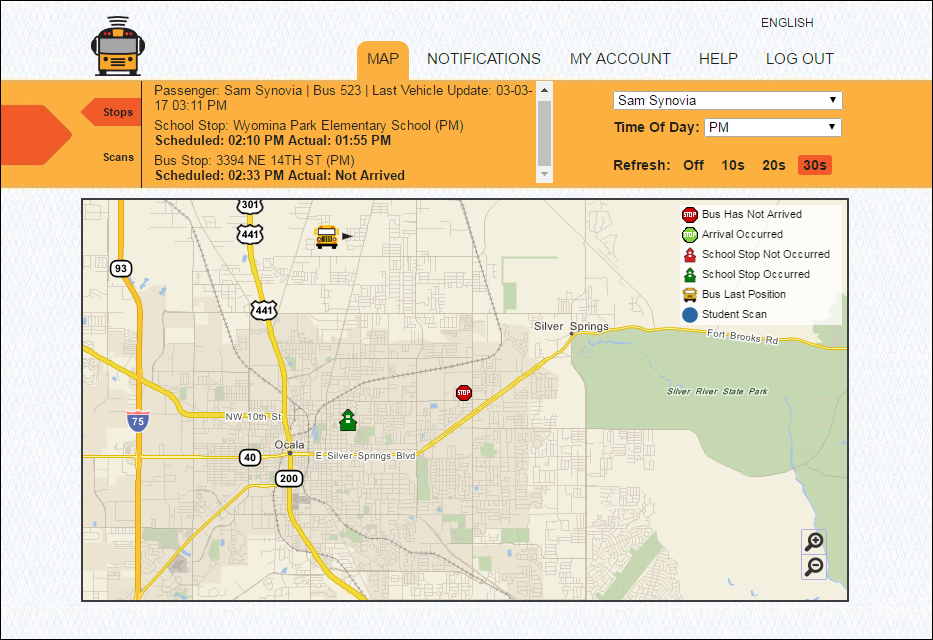Click the green school stop occurred marker near Ocala

tap(347, 420)
